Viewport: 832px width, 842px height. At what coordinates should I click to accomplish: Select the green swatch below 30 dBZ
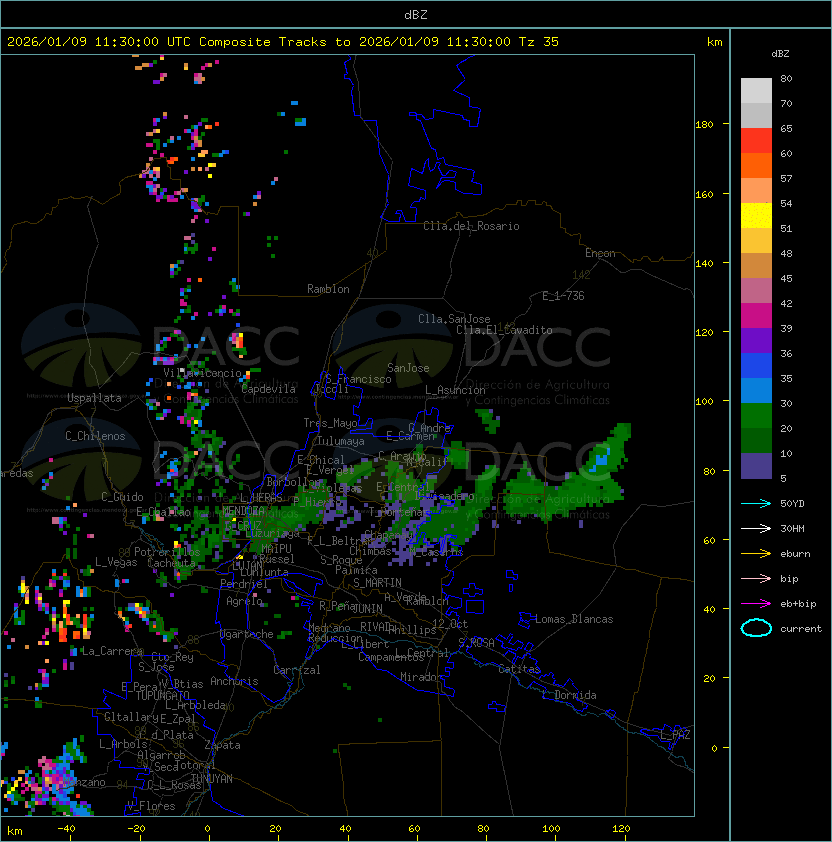756,416
